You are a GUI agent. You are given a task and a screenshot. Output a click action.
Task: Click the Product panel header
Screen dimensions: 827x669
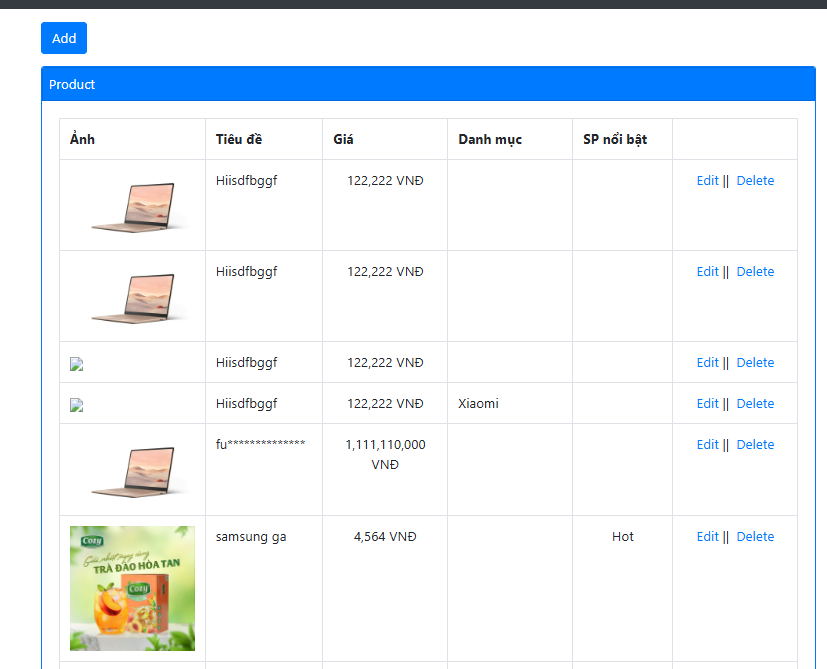click(x=428, y=85)
